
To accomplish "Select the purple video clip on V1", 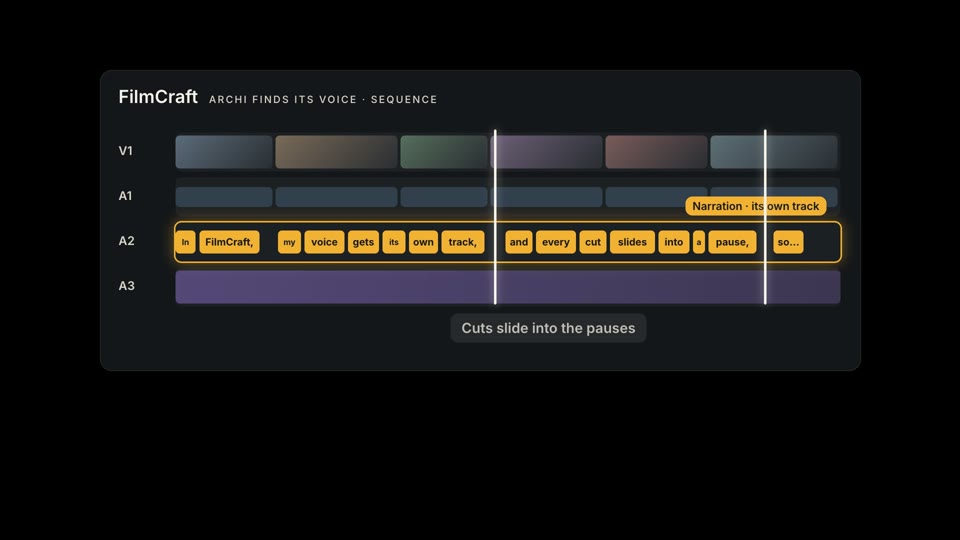I will click(x=547, y=152).
